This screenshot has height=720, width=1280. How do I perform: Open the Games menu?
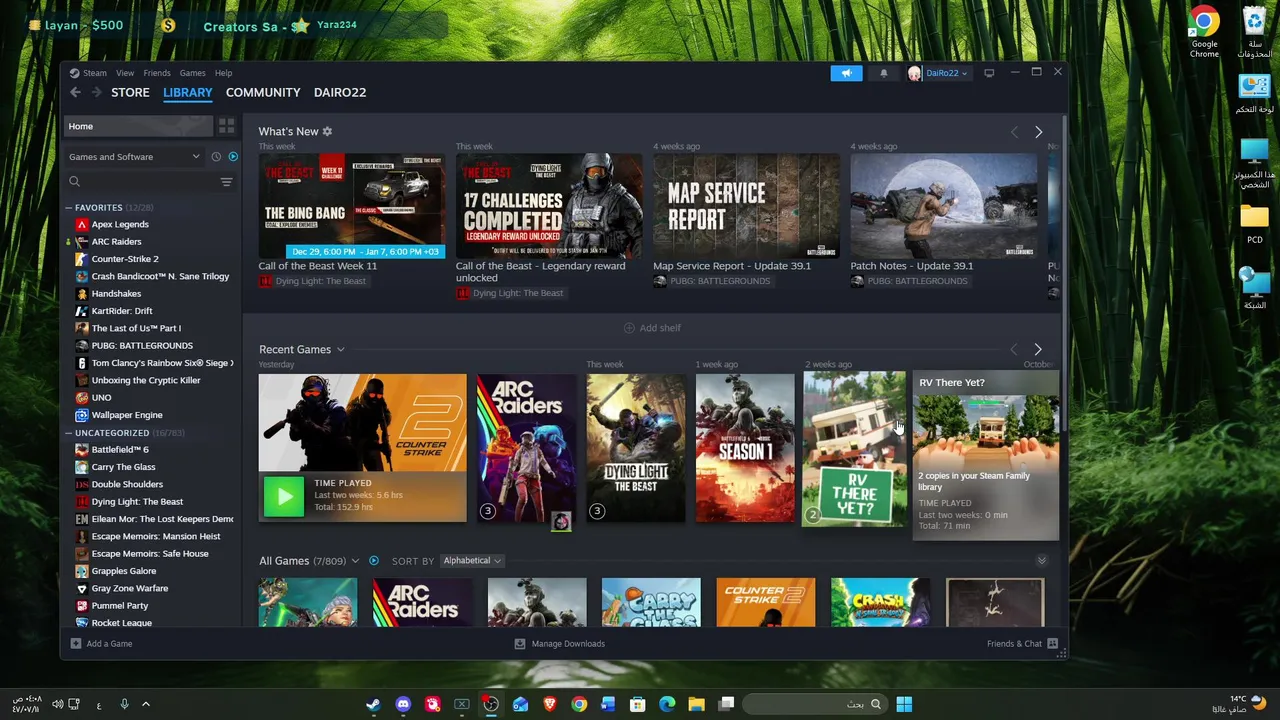tap(193, 73)
